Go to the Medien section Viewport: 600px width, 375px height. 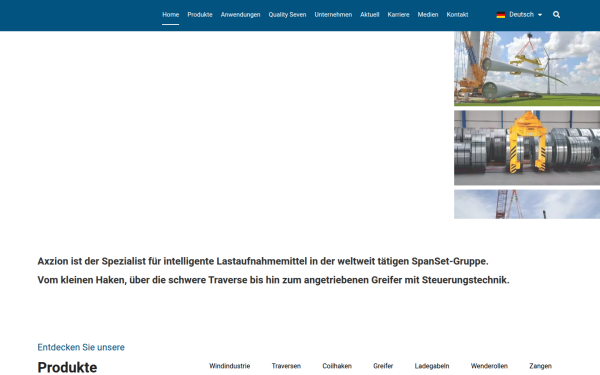[427, 15]
